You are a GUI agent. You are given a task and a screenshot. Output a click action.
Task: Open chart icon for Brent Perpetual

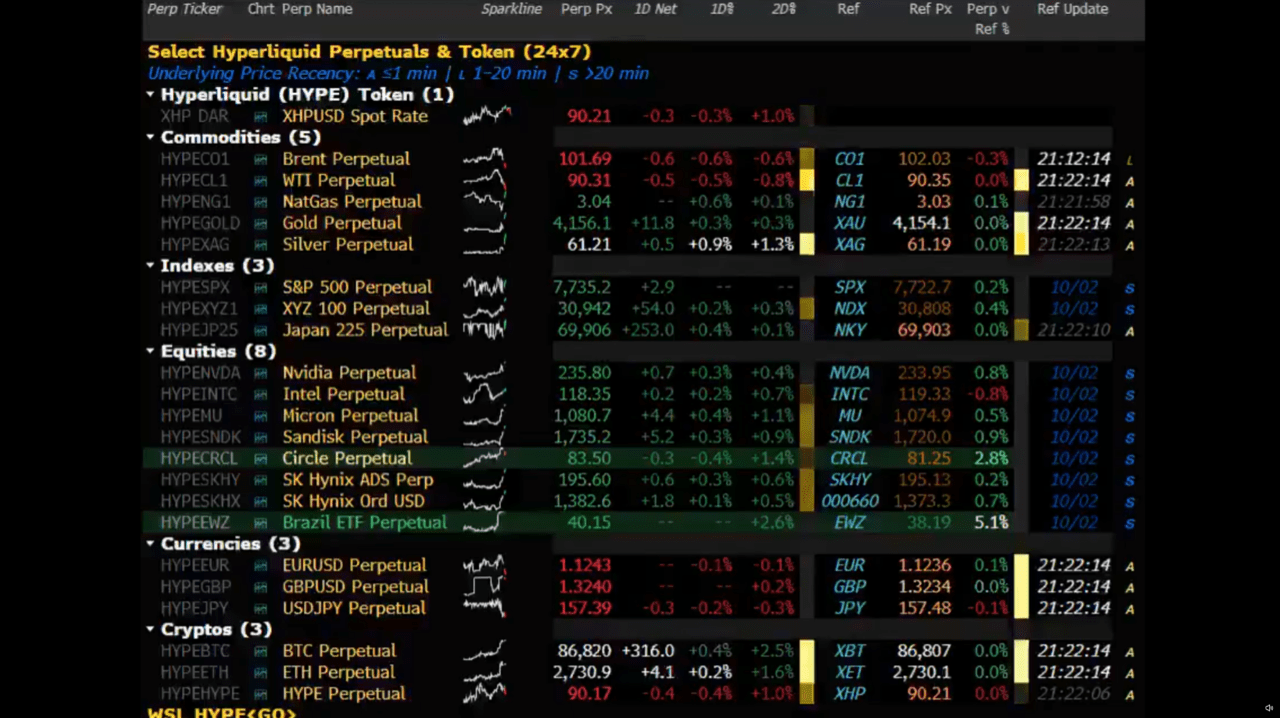point(260,159)
